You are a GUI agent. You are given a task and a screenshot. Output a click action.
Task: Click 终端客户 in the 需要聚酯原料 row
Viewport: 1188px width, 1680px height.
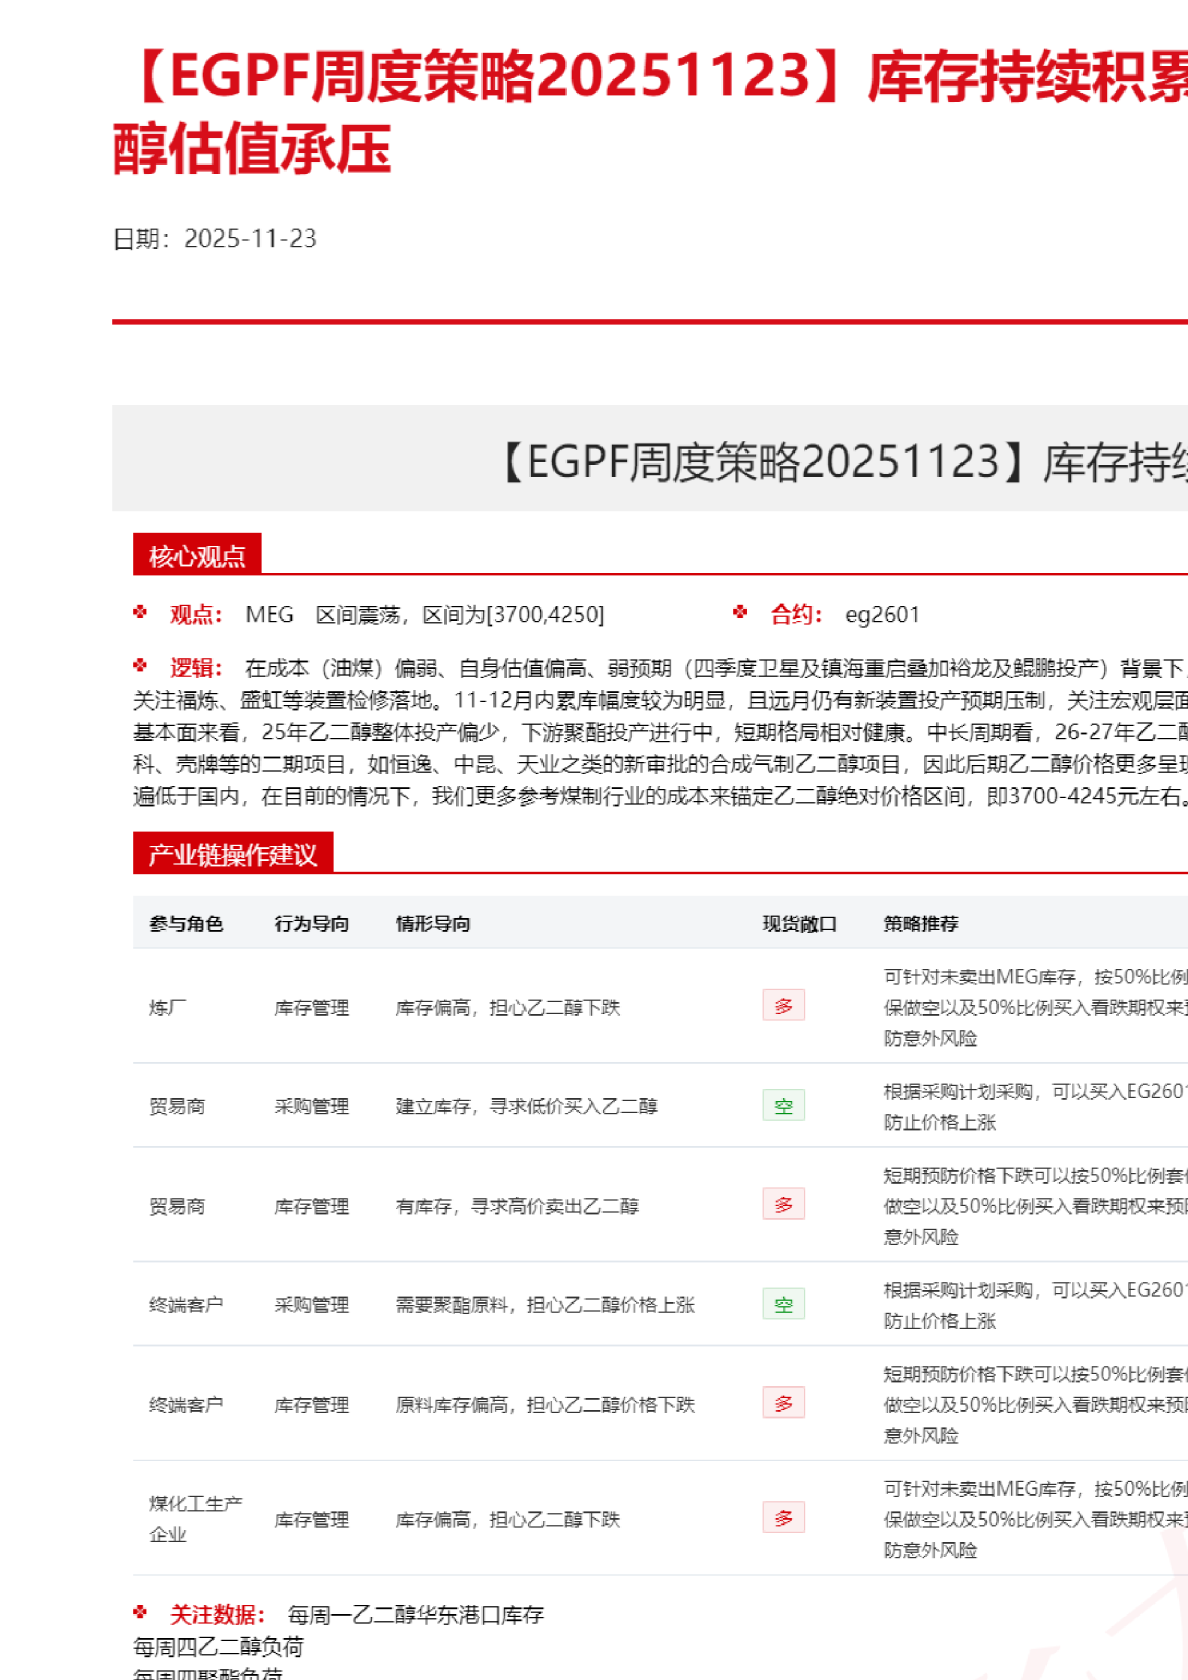point(186,1305)
